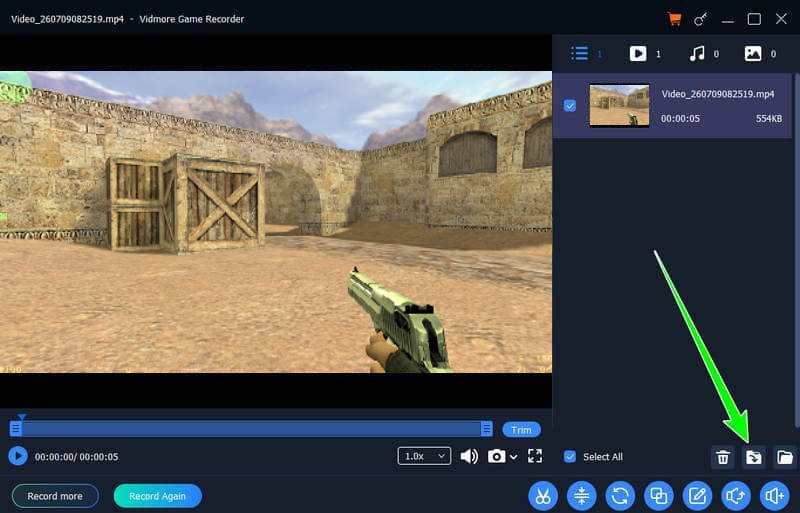This screenshot has height=513, width=800.
Task: Take a snapshot with camera icon
Action: 496,456
